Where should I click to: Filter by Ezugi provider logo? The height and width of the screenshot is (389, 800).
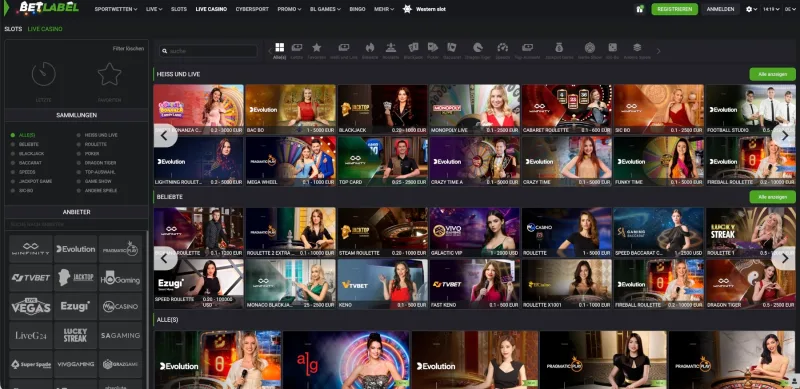(x=76, y=306)
